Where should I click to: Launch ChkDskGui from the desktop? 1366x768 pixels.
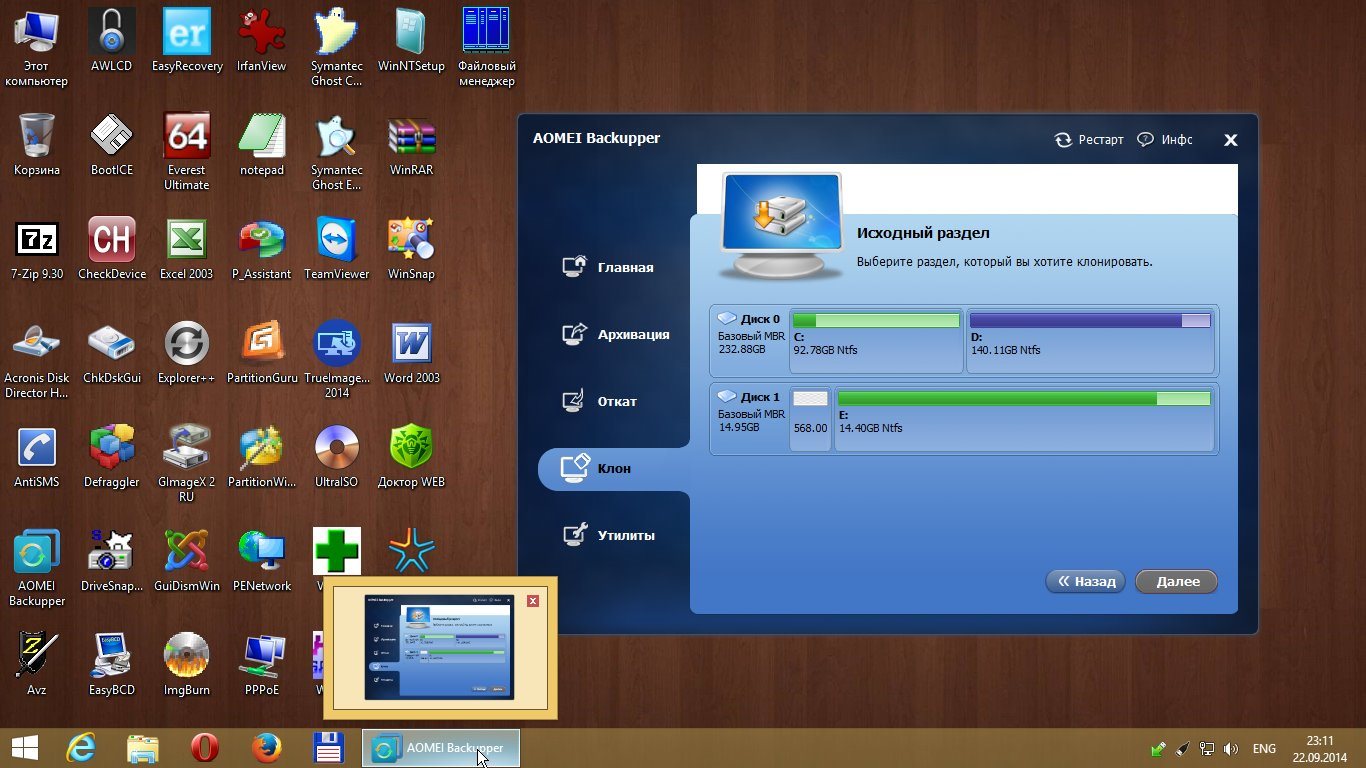pyautogui.click(x=111, y=353)
